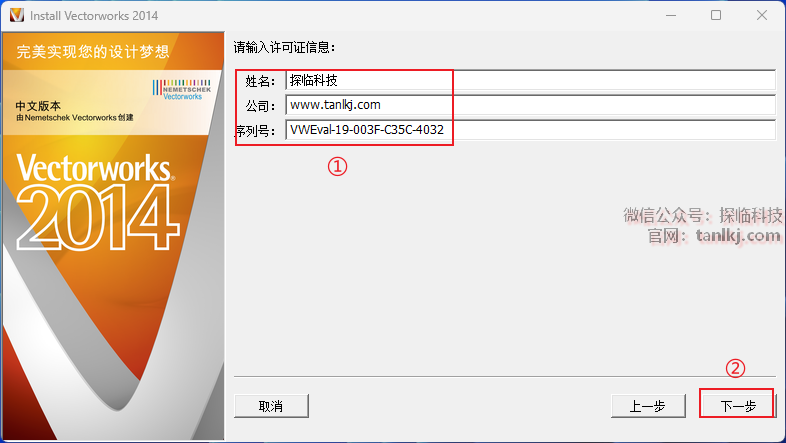Click the Vectorworks 2014 banner title
This screenshot has height=443, width=786.
(x=96, y=200)
